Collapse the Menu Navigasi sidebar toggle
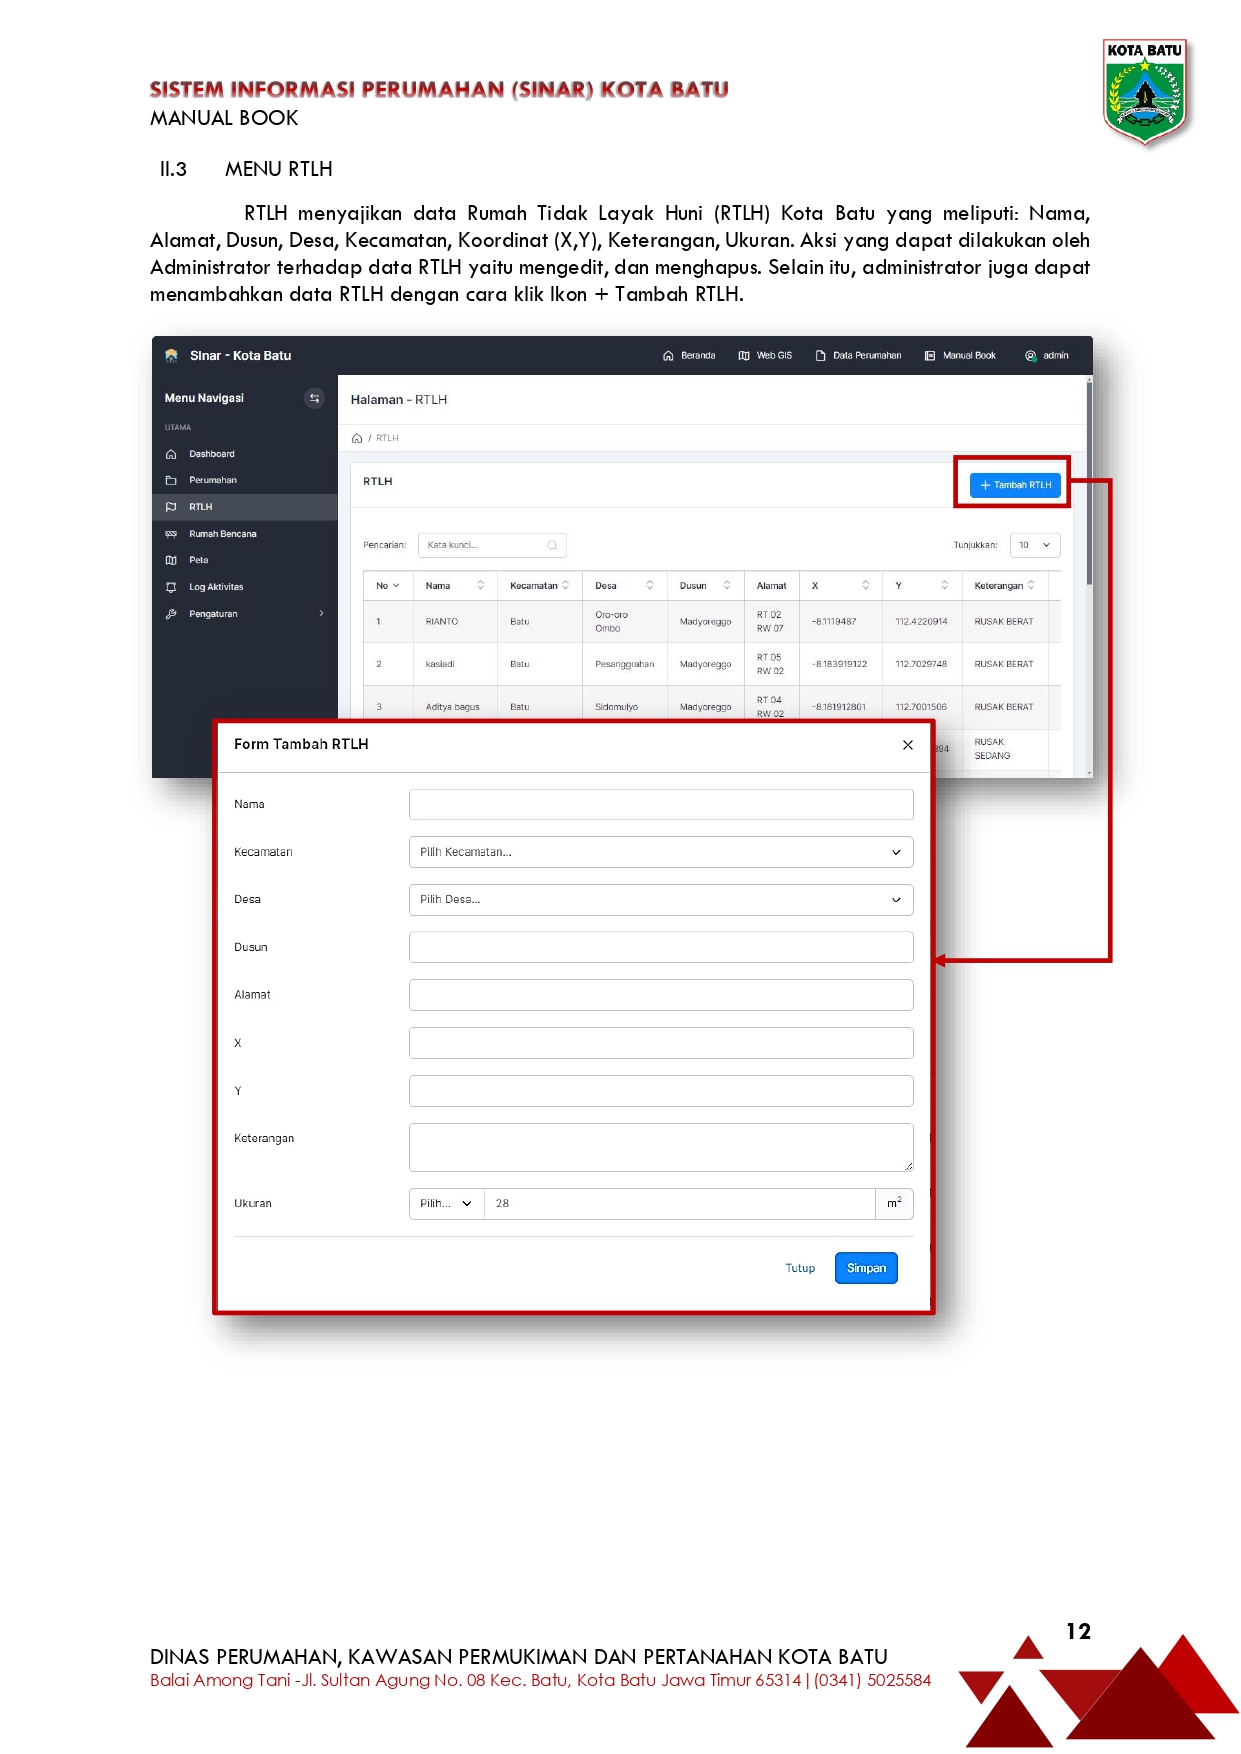1241x1754 pixels. pyautogui.click(x=314, y=398)
